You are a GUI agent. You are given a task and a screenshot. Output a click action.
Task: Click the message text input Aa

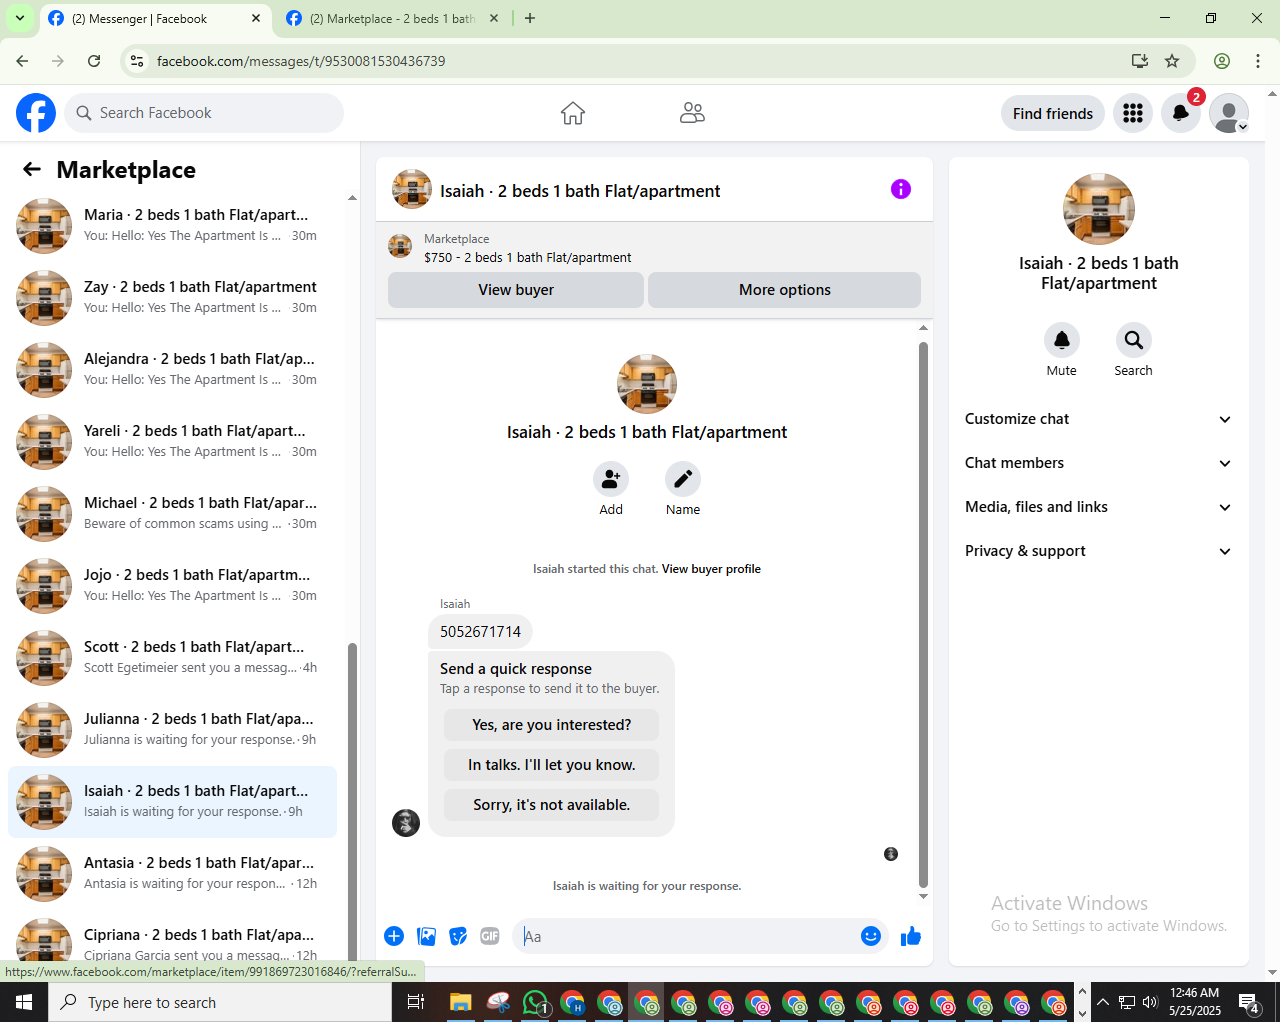point(686,936)
